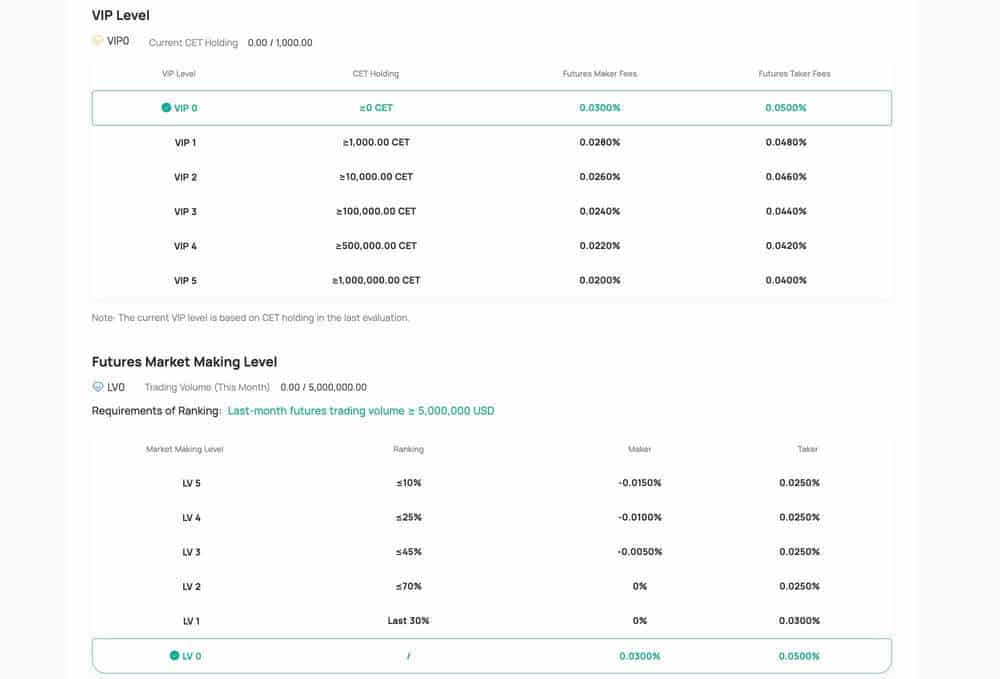Select the LV 5 market making row label
1000x679 pixels.
click(191, 483)
